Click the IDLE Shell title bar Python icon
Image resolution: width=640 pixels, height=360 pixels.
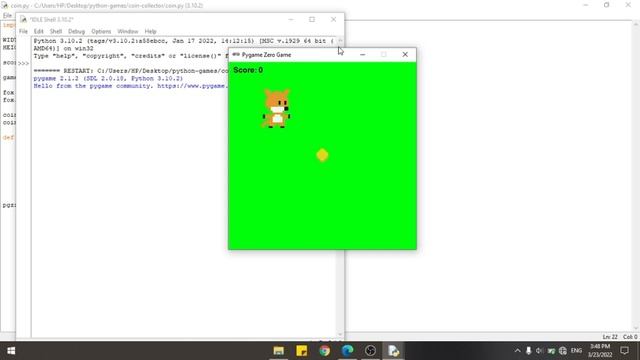(x=23, y=19)
